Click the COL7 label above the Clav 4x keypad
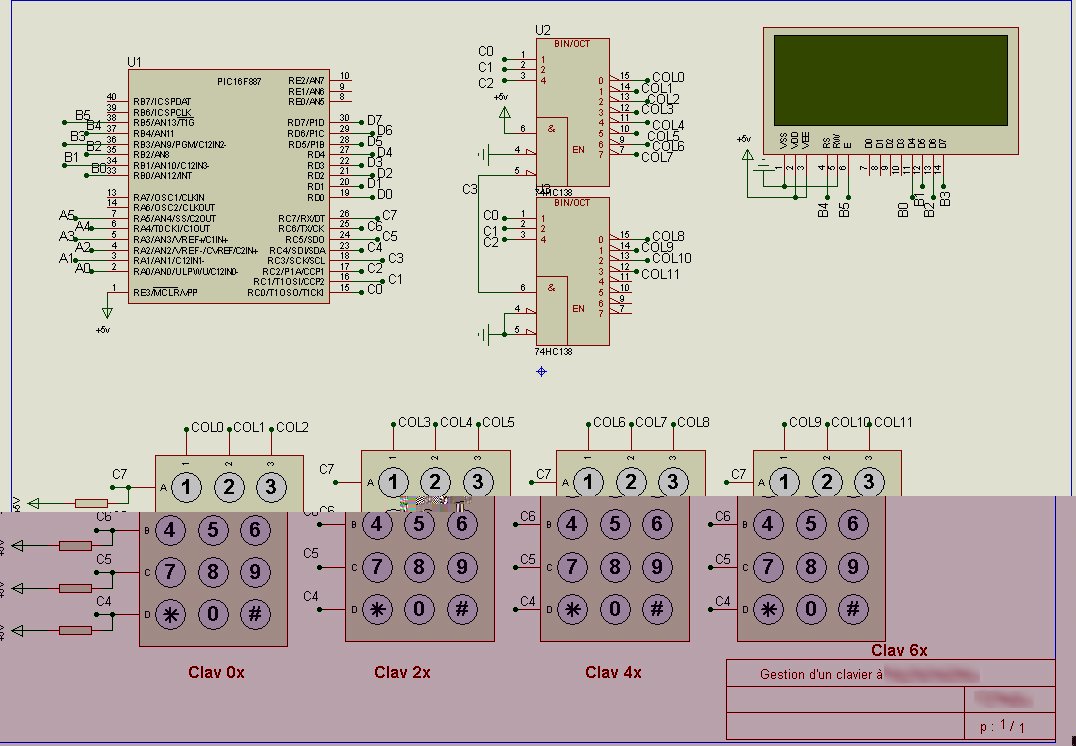 click(x=651, y=423)
